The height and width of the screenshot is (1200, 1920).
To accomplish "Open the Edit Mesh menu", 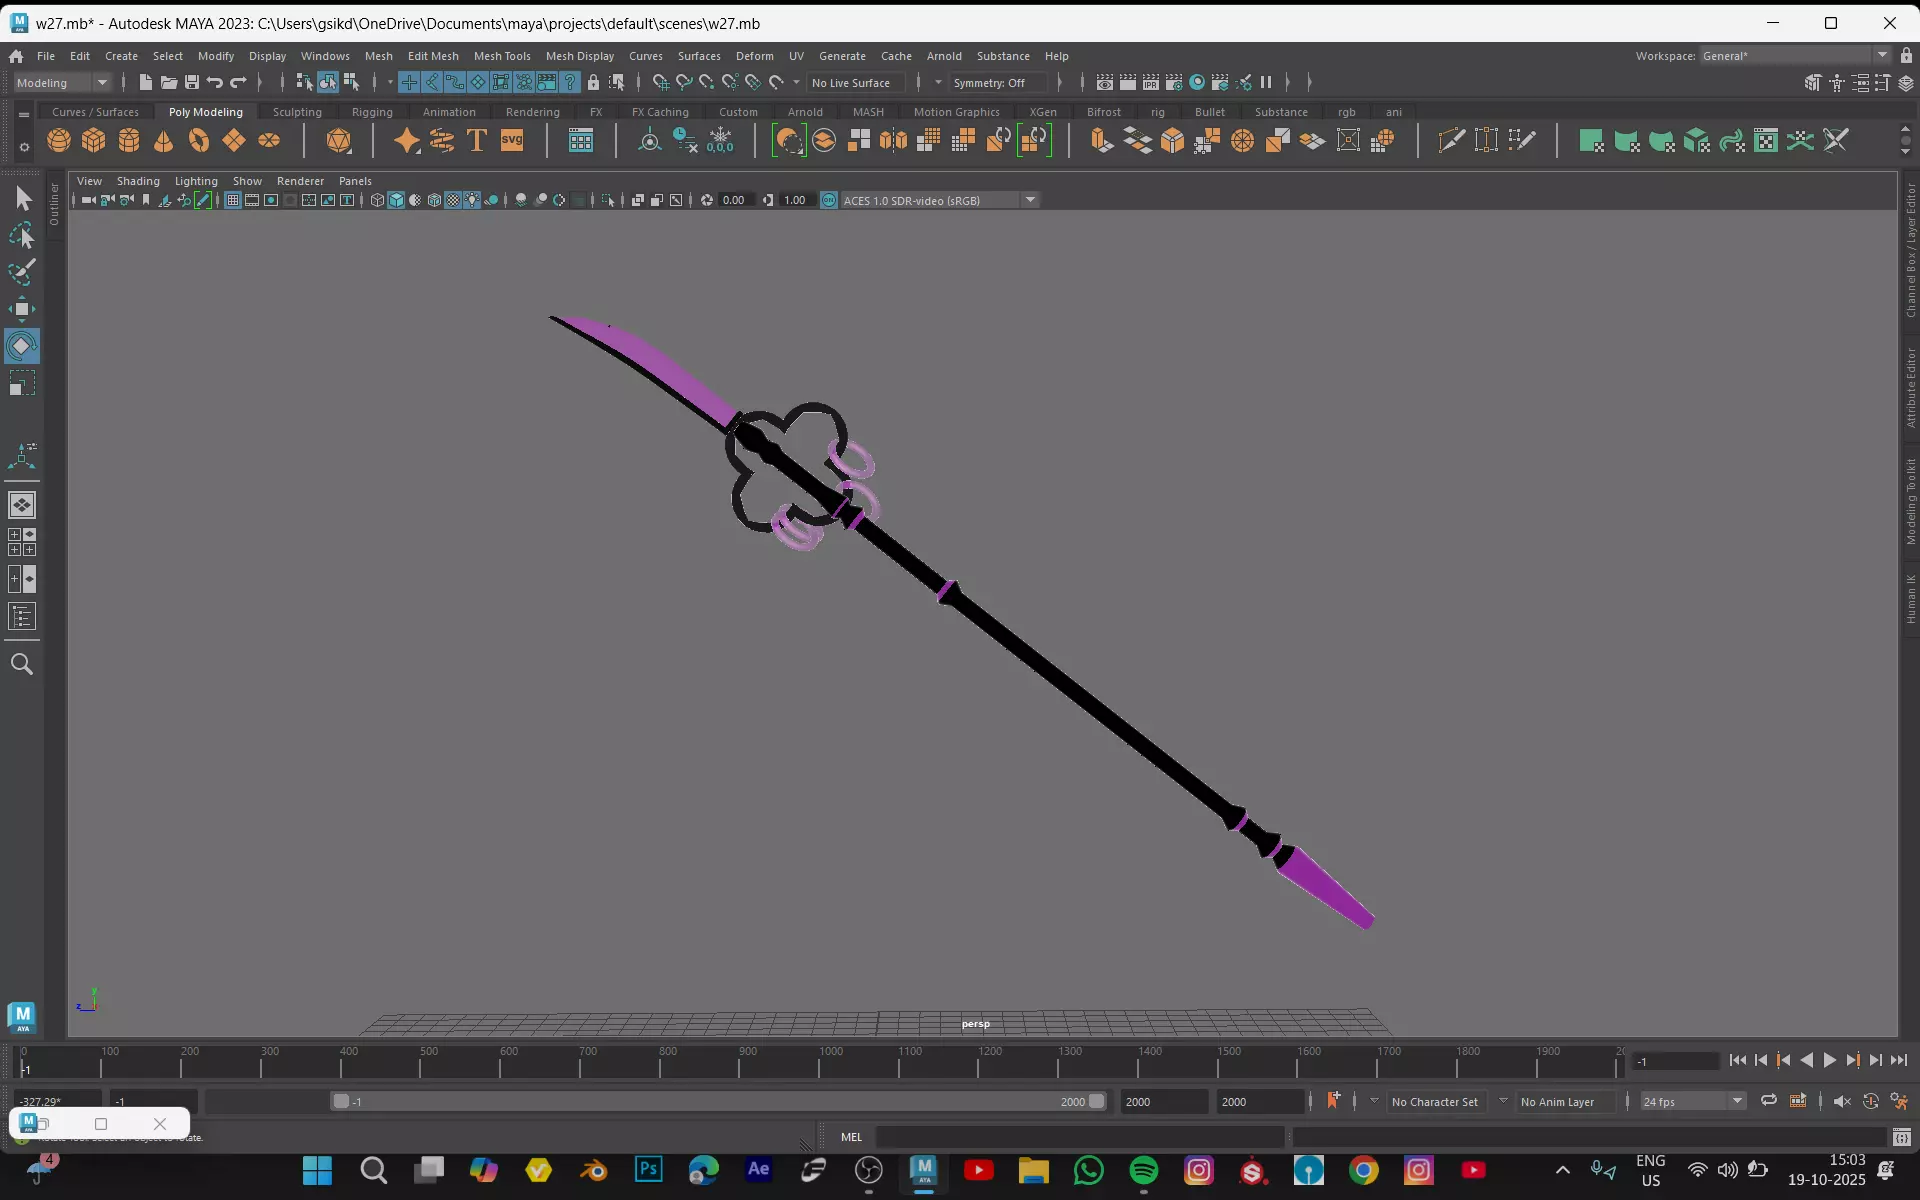I will pos(433,56).
